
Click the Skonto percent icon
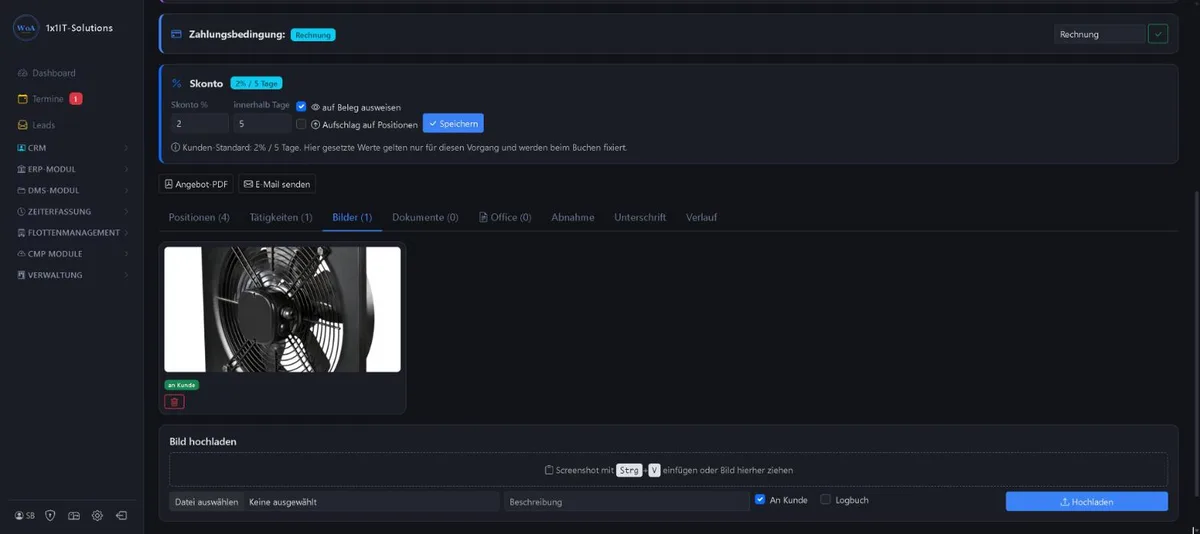click(x=176, y=83)
